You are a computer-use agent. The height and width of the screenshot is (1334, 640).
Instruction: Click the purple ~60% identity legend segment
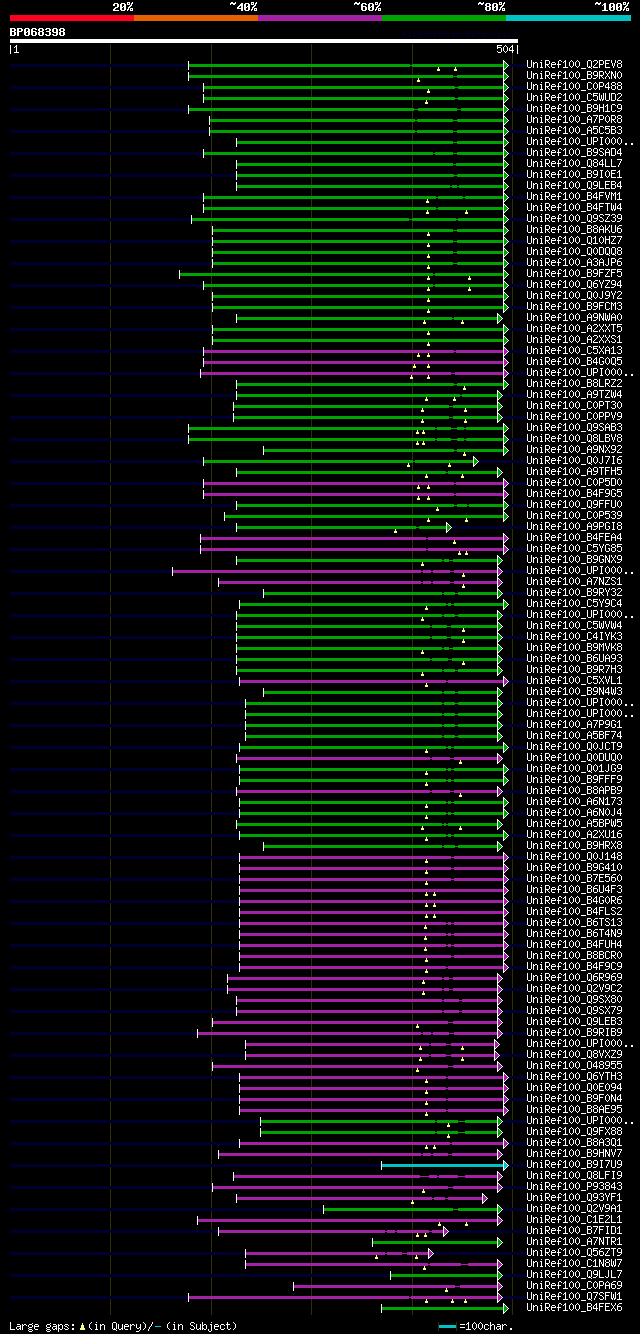click(319, 17)
